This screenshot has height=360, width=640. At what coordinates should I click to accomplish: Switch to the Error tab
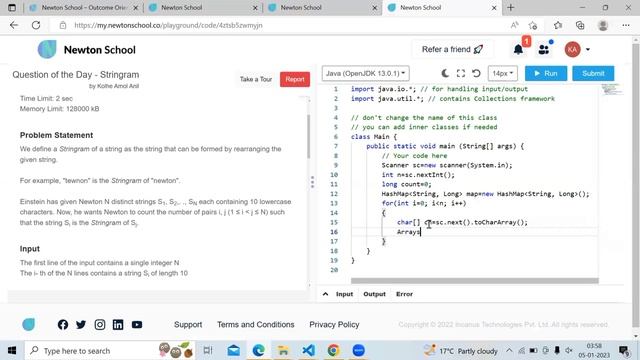coord(404,294)
